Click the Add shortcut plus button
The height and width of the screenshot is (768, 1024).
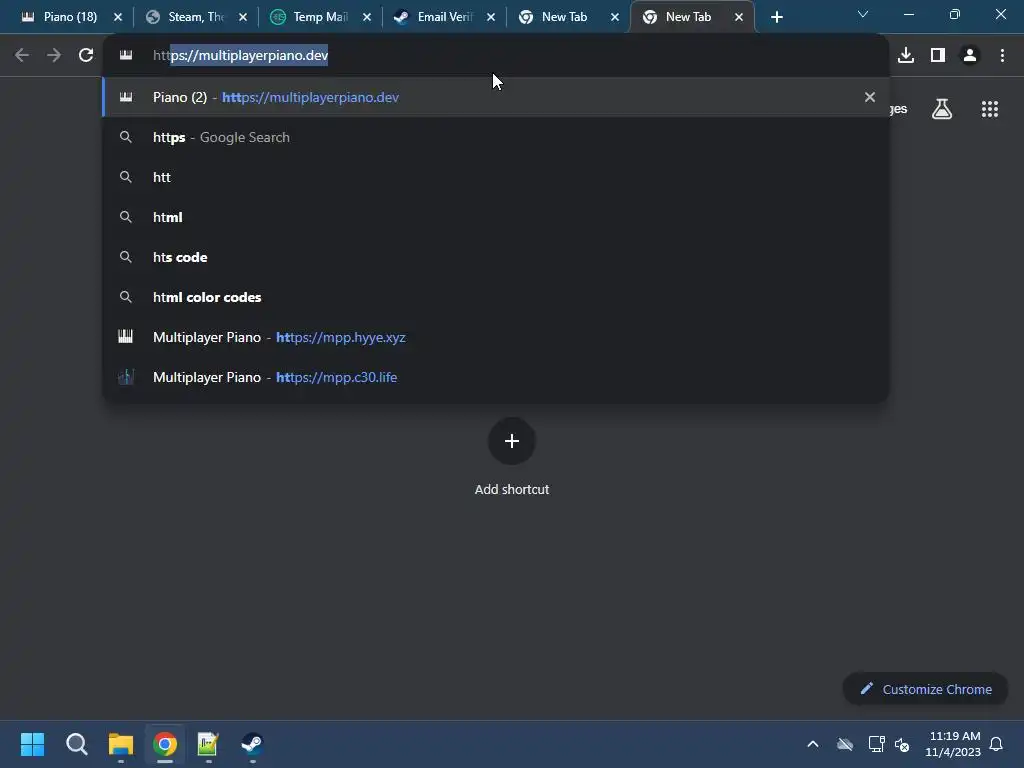click(x=512, y=441)
